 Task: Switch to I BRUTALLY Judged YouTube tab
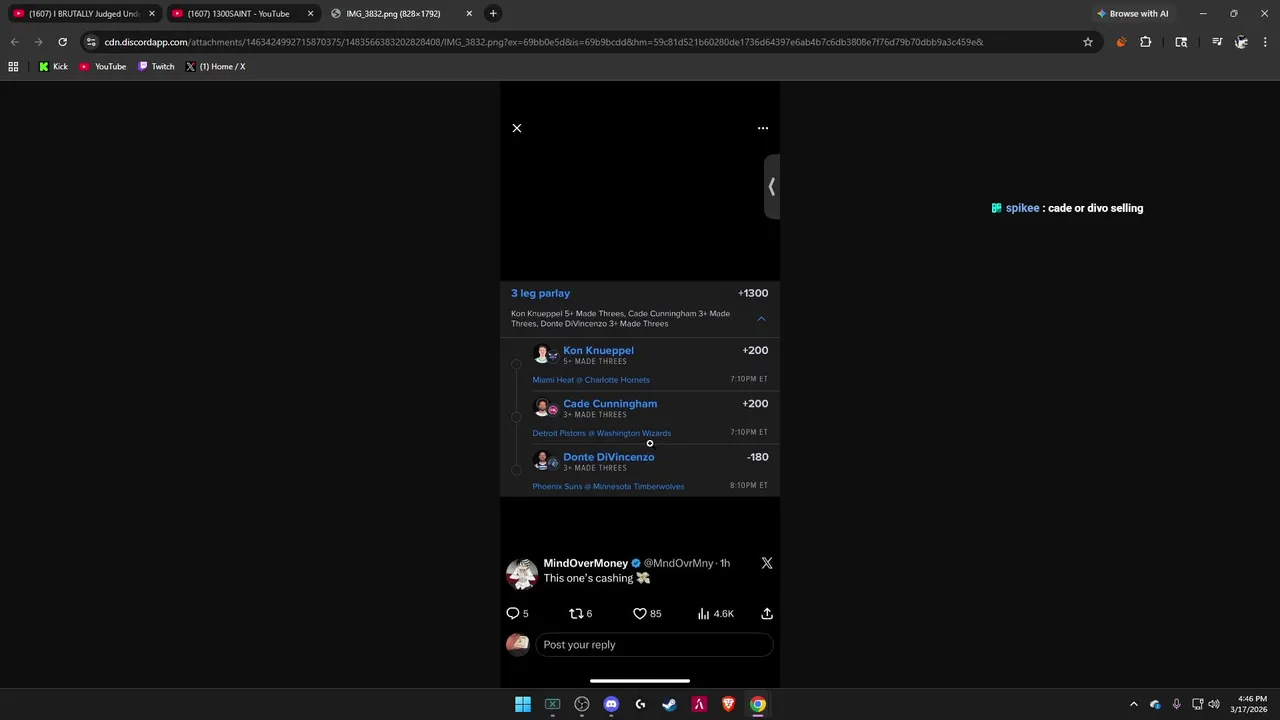coord(84,14)
